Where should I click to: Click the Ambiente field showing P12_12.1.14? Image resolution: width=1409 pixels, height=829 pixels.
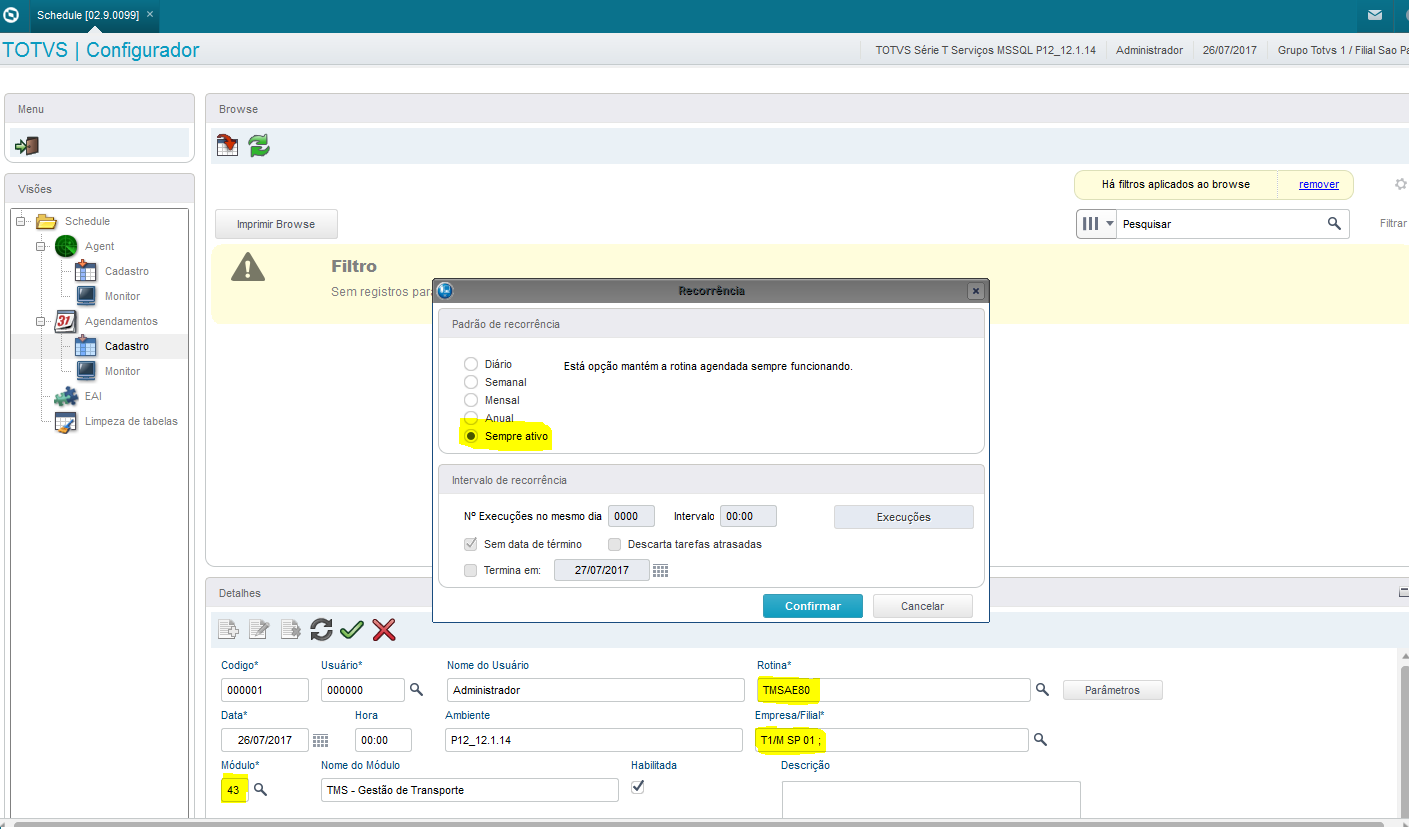pos(594,740)
